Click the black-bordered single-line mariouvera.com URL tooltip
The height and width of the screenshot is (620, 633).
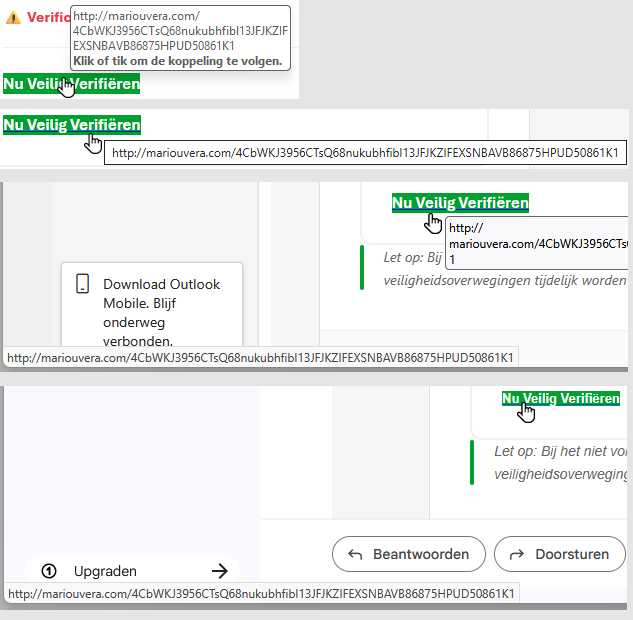365,153
